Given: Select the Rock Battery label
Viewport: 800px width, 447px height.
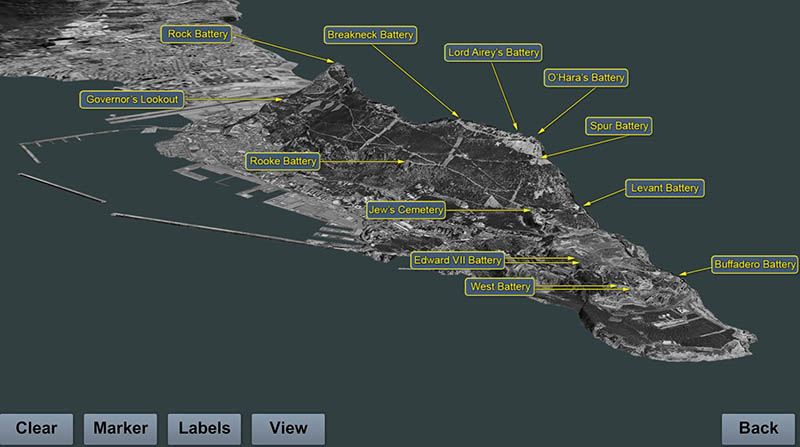Looking at the screenshot, I should [196, 34].
